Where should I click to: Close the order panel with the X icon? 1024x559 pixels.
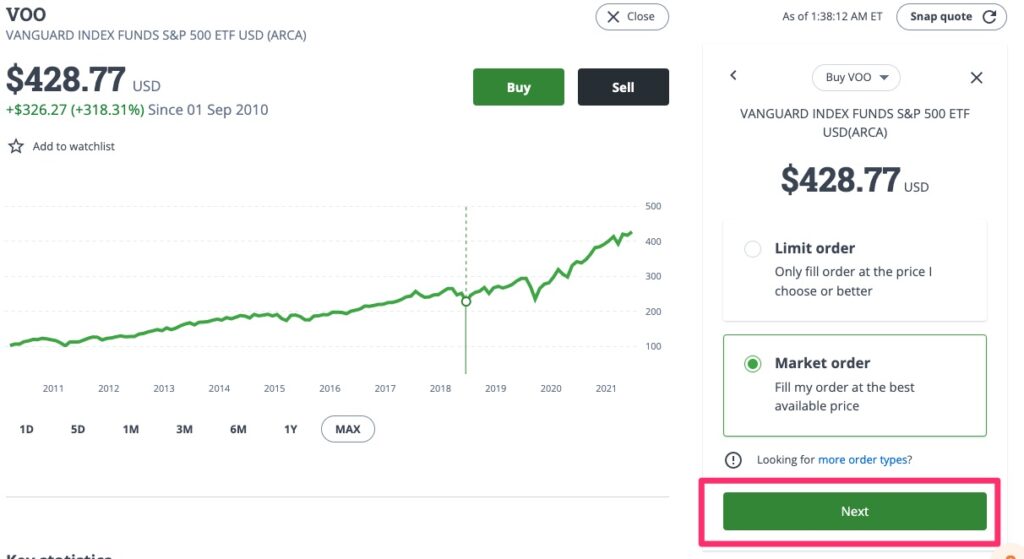[x=977, y=78]
